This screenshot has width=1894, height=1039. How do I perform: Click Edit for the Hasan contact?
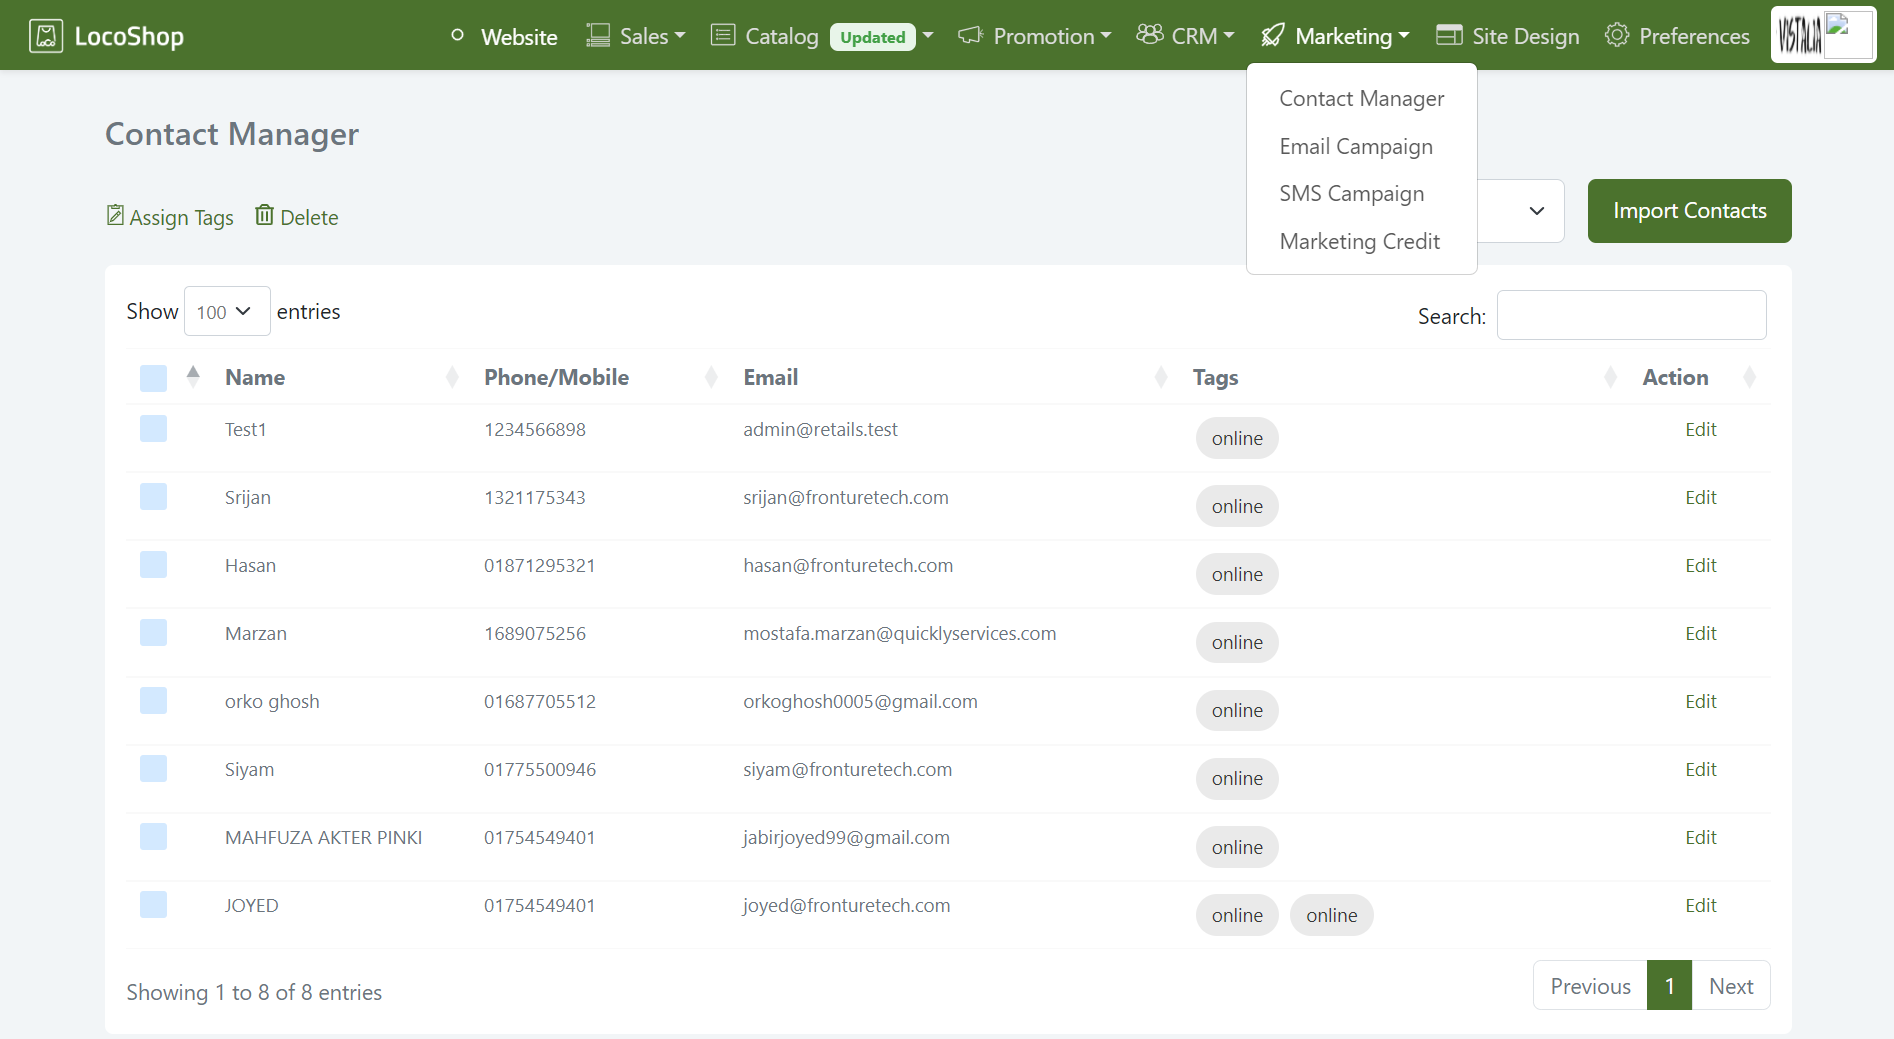(x=1700, y=565)
